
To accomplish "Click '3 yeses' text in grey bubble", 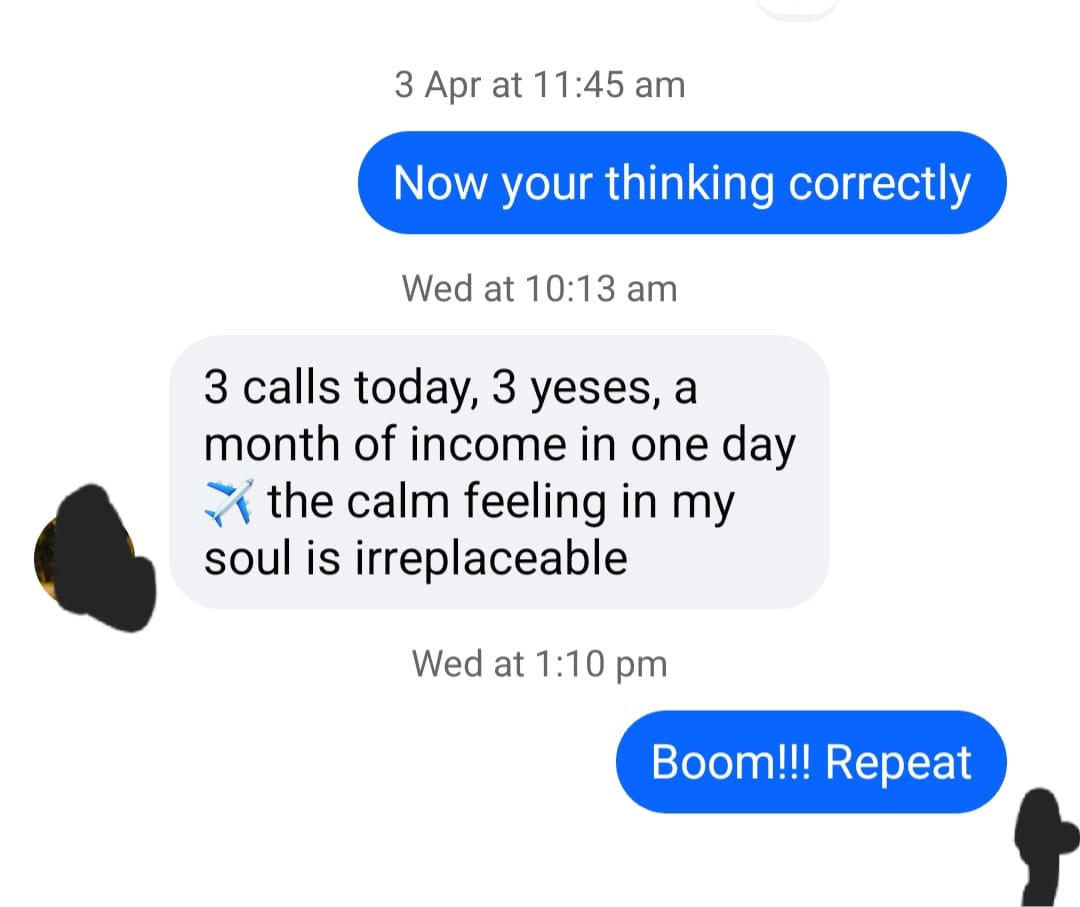I will click(x=572, y=388).
